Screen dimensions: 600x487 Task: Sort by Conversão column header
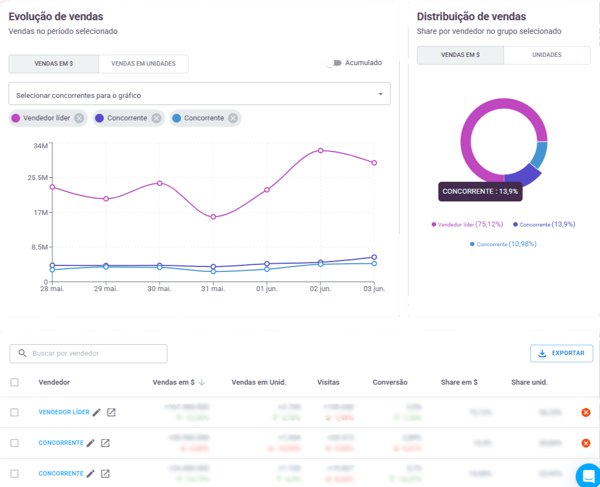pyautogui.click(x=390, y=382)
